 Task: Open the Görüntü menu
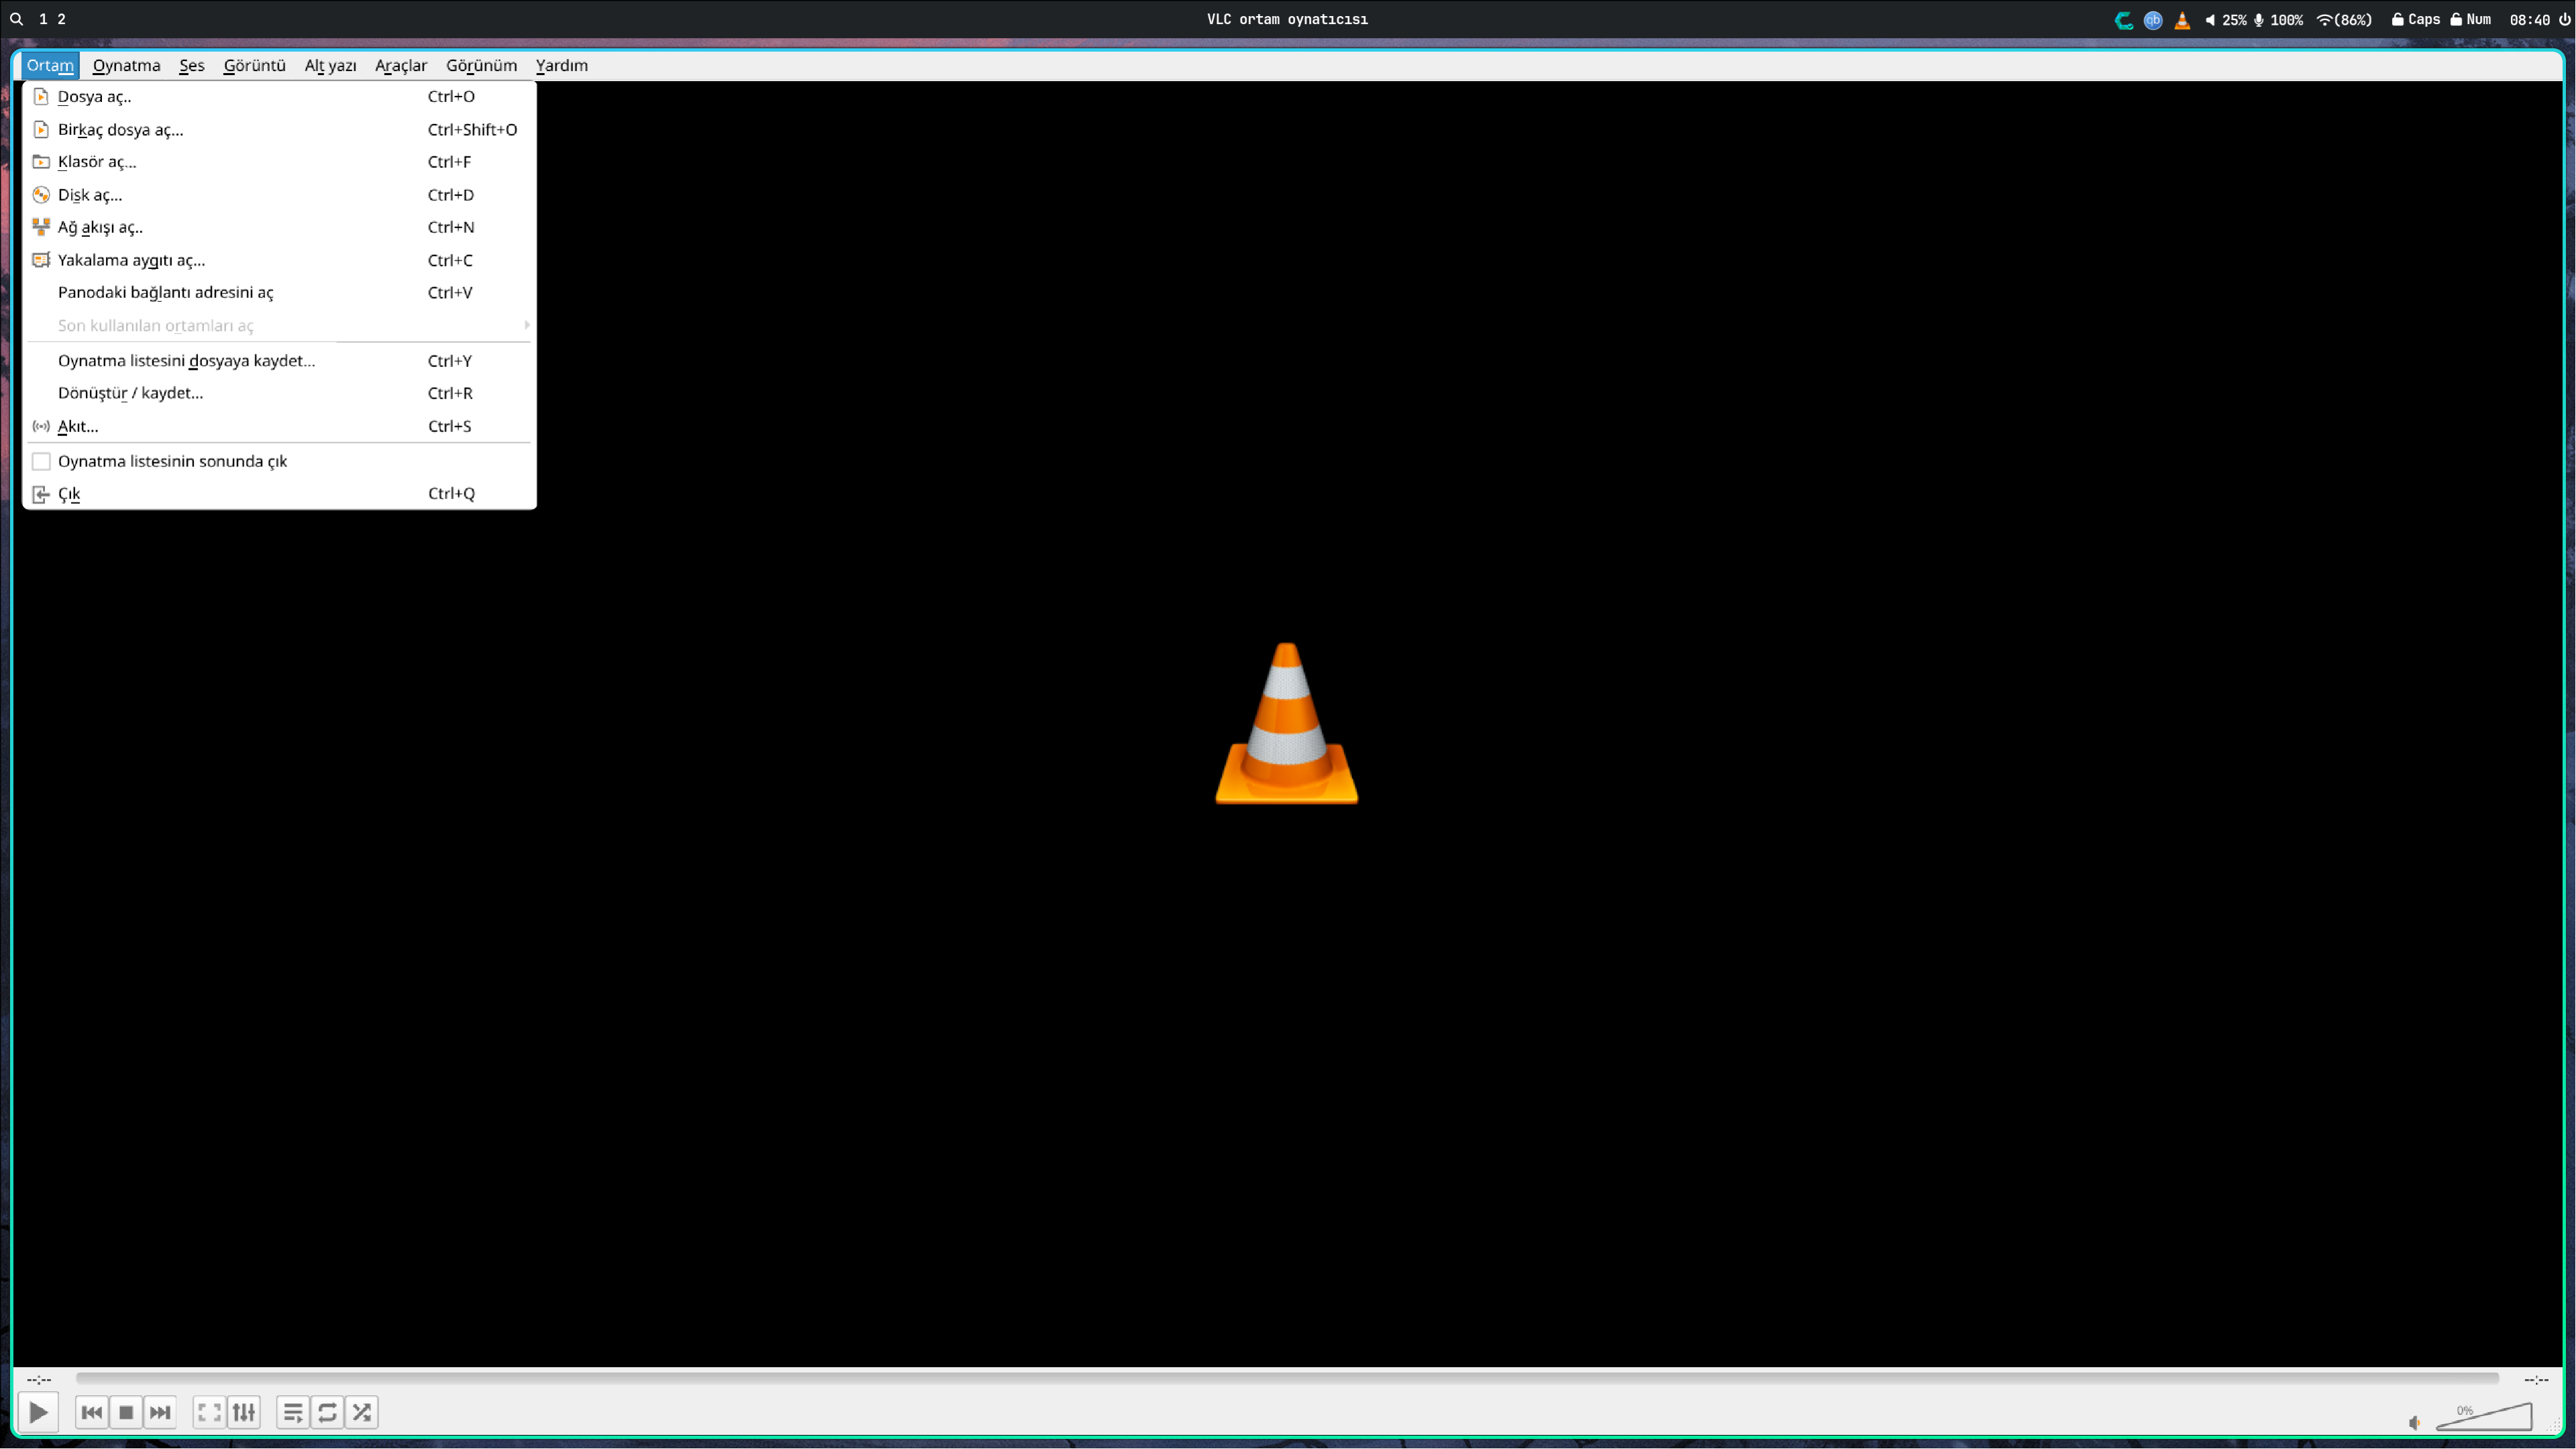tap(254, 65)
